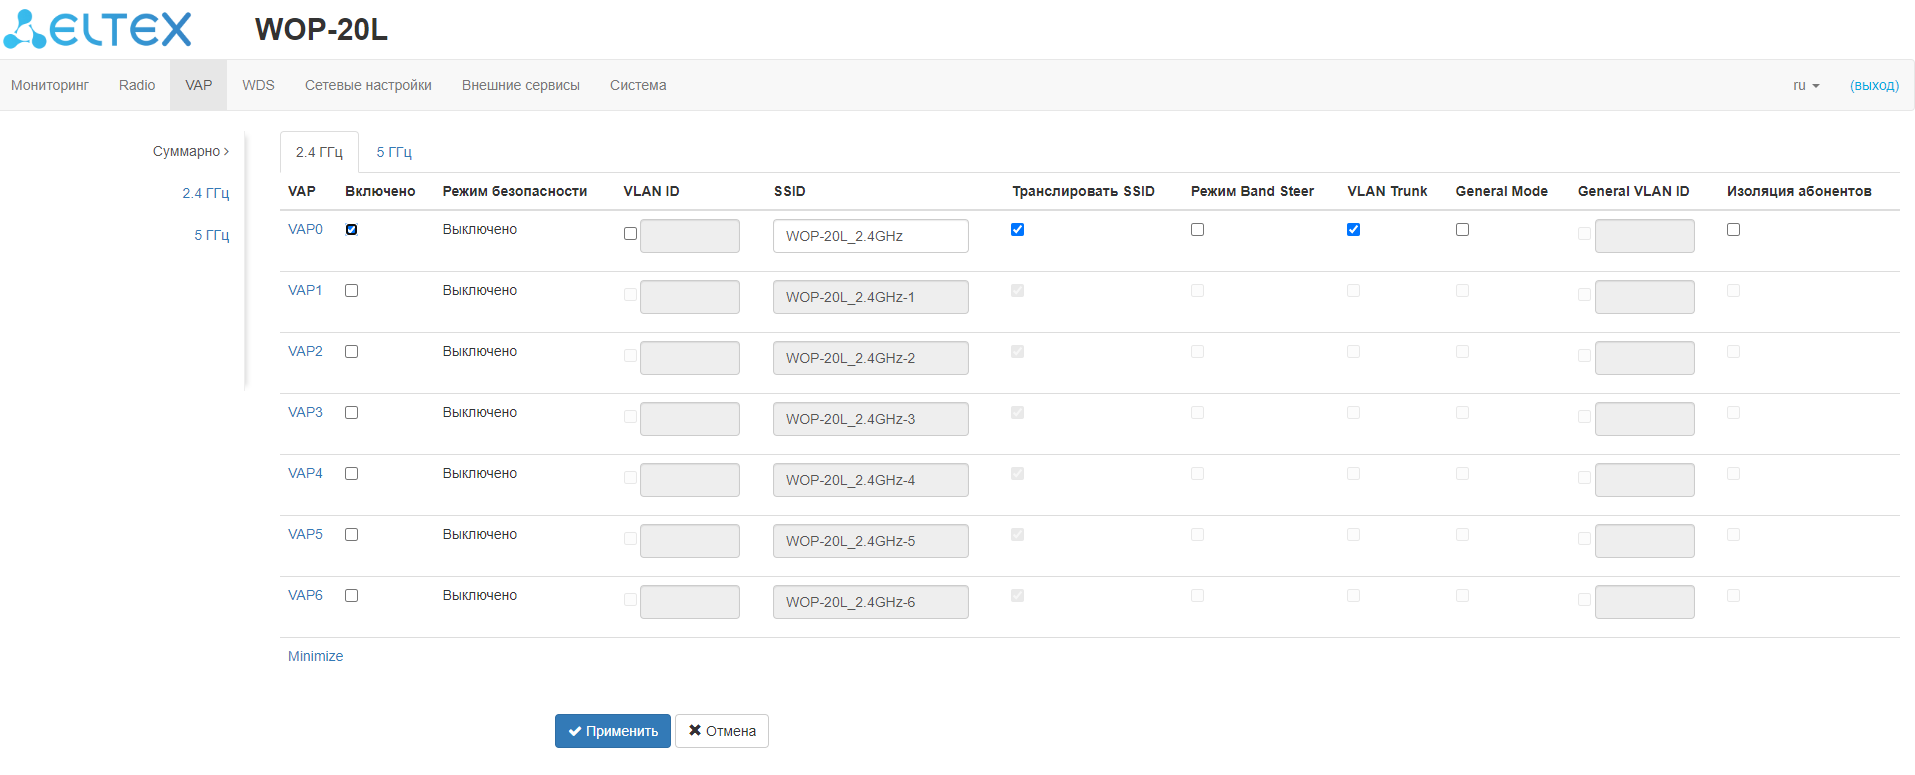Expand the Суммарно sidebar item
The width and height of the screenshot is (1915, 775).
pos(190,152)
